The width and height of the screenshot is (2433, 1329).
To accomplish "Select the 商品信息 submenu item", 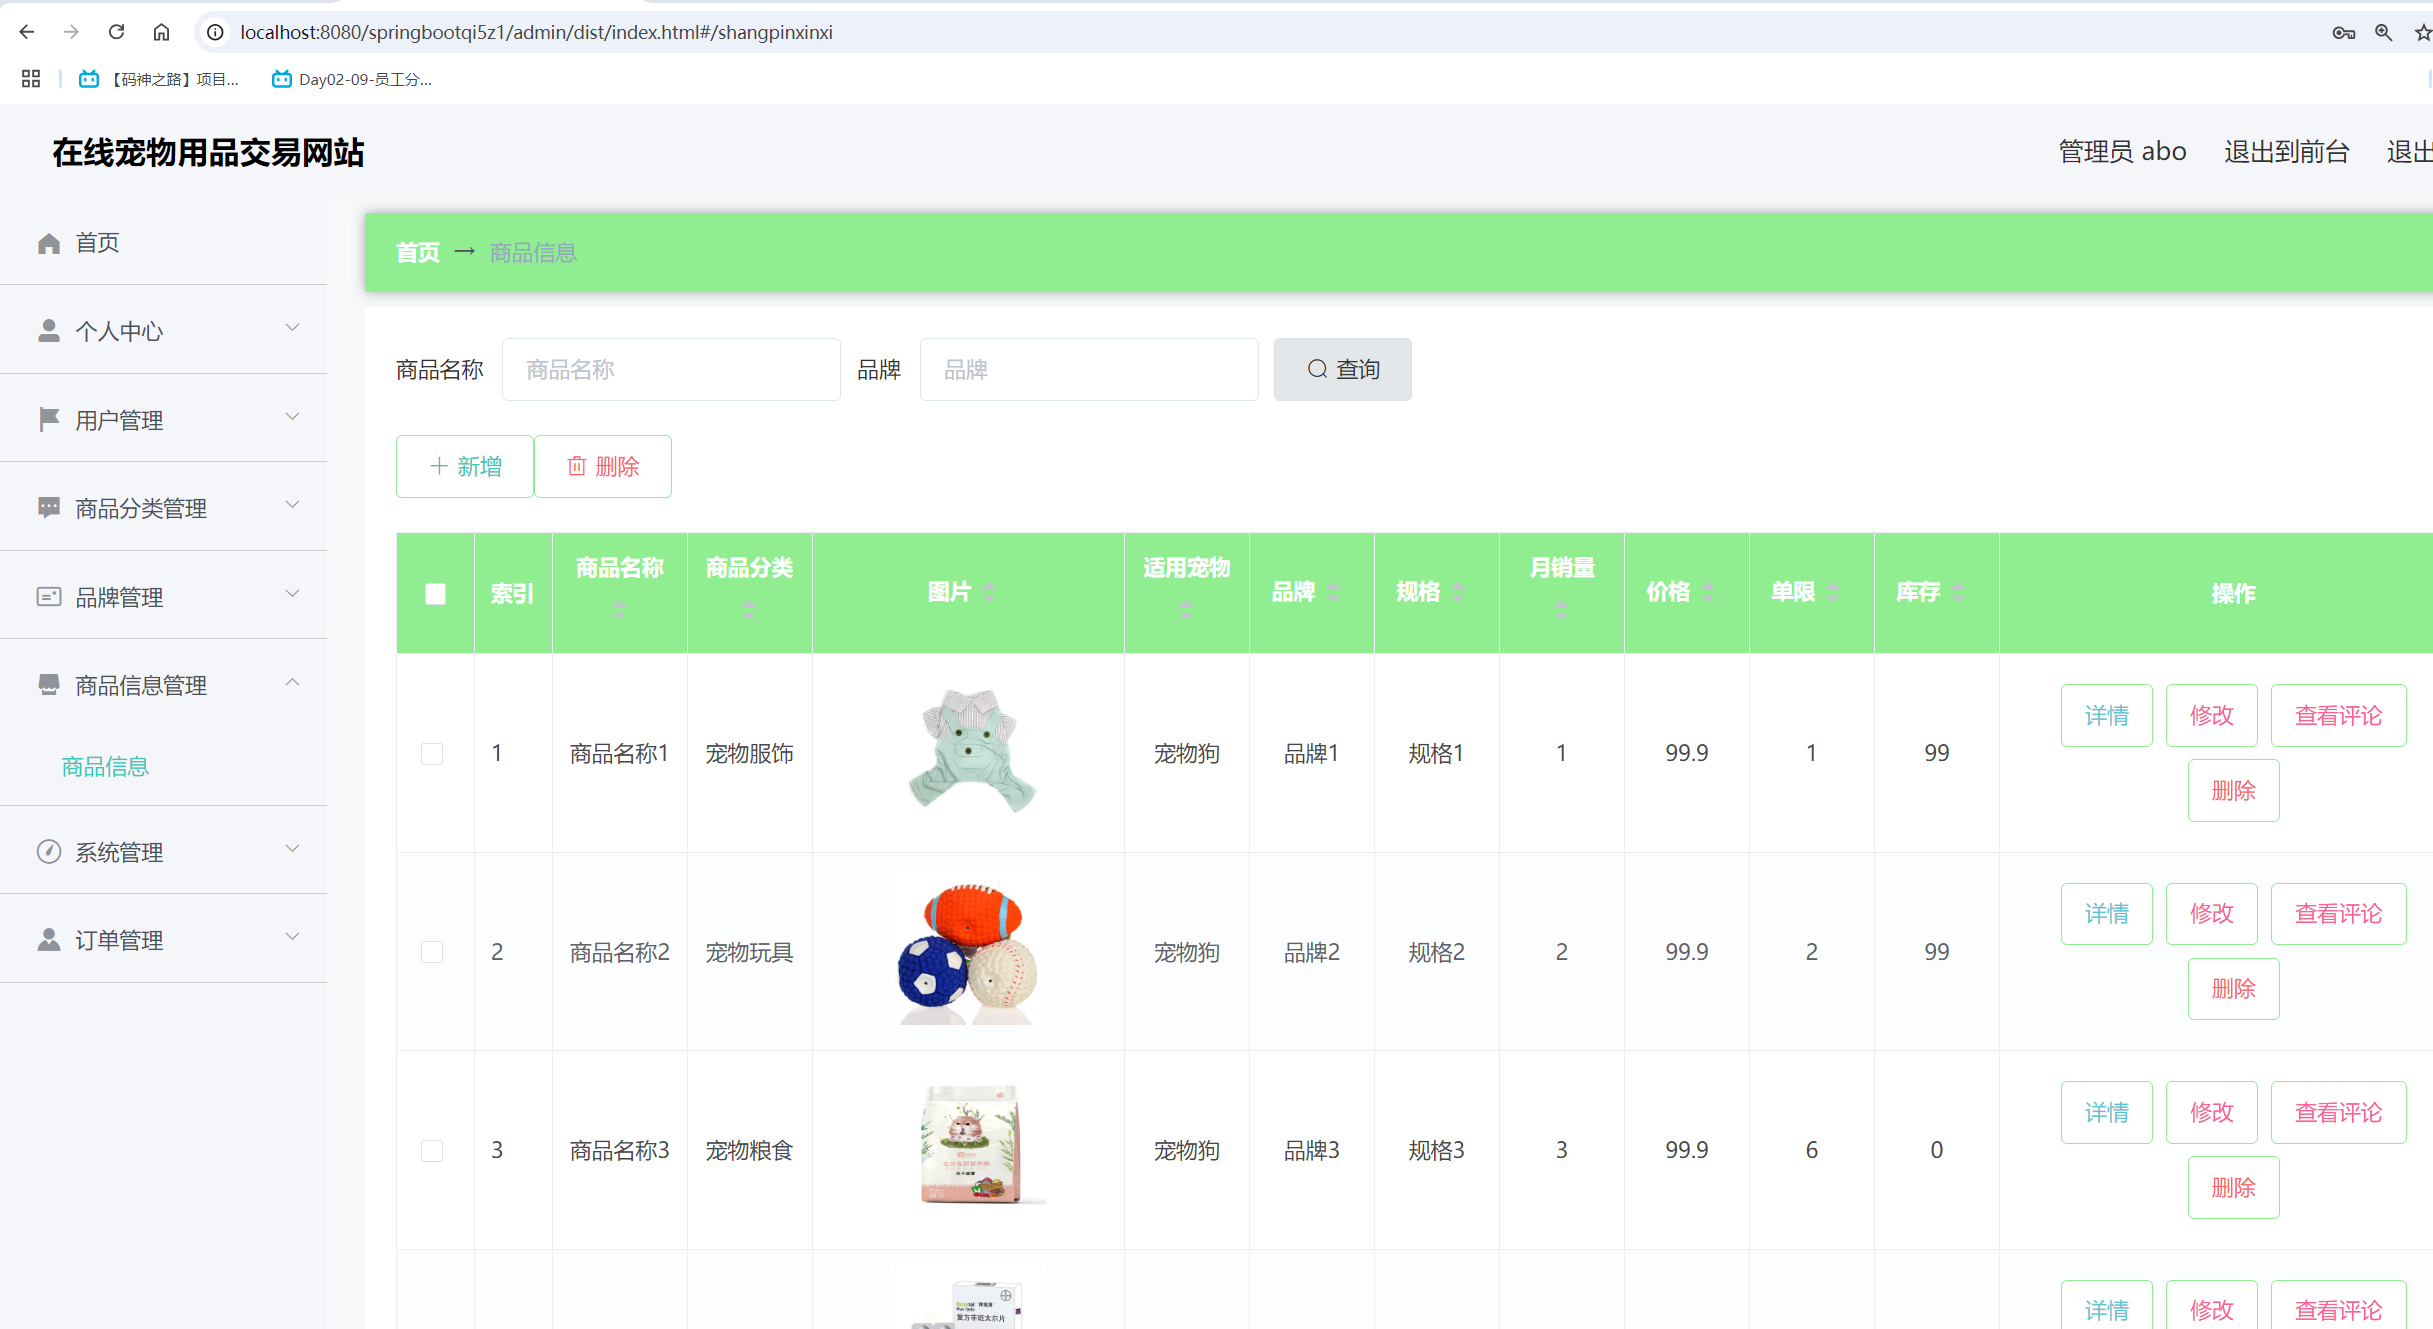I will (104, 765).
